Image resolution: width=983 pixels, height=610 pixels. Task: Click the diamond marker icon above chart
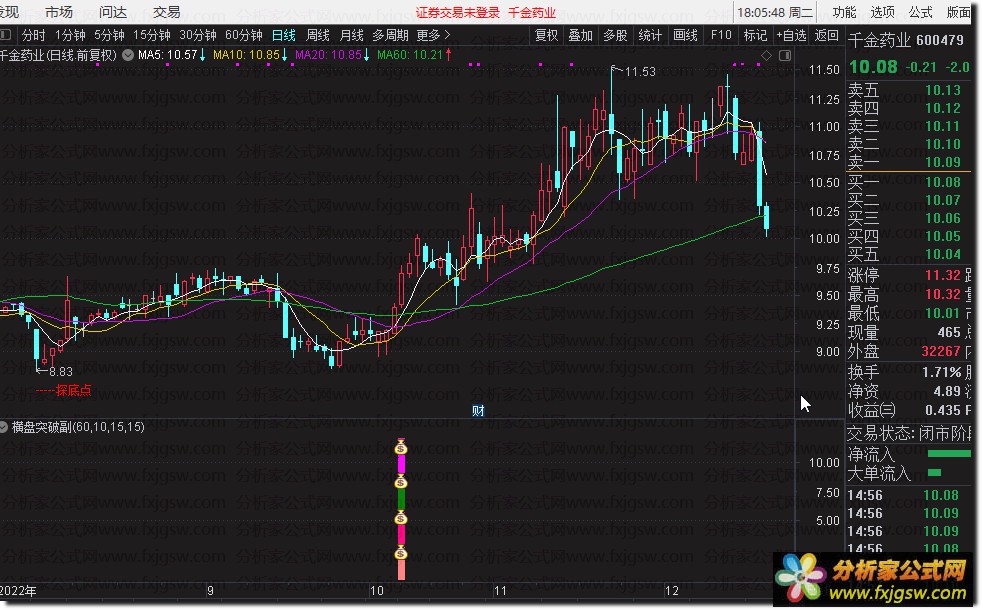pos(766,56)
